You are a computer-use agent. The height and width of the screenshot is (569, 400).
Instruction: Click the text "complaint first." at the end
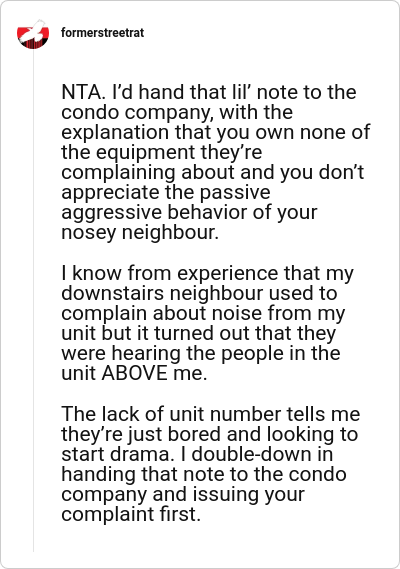pos(131,514)
